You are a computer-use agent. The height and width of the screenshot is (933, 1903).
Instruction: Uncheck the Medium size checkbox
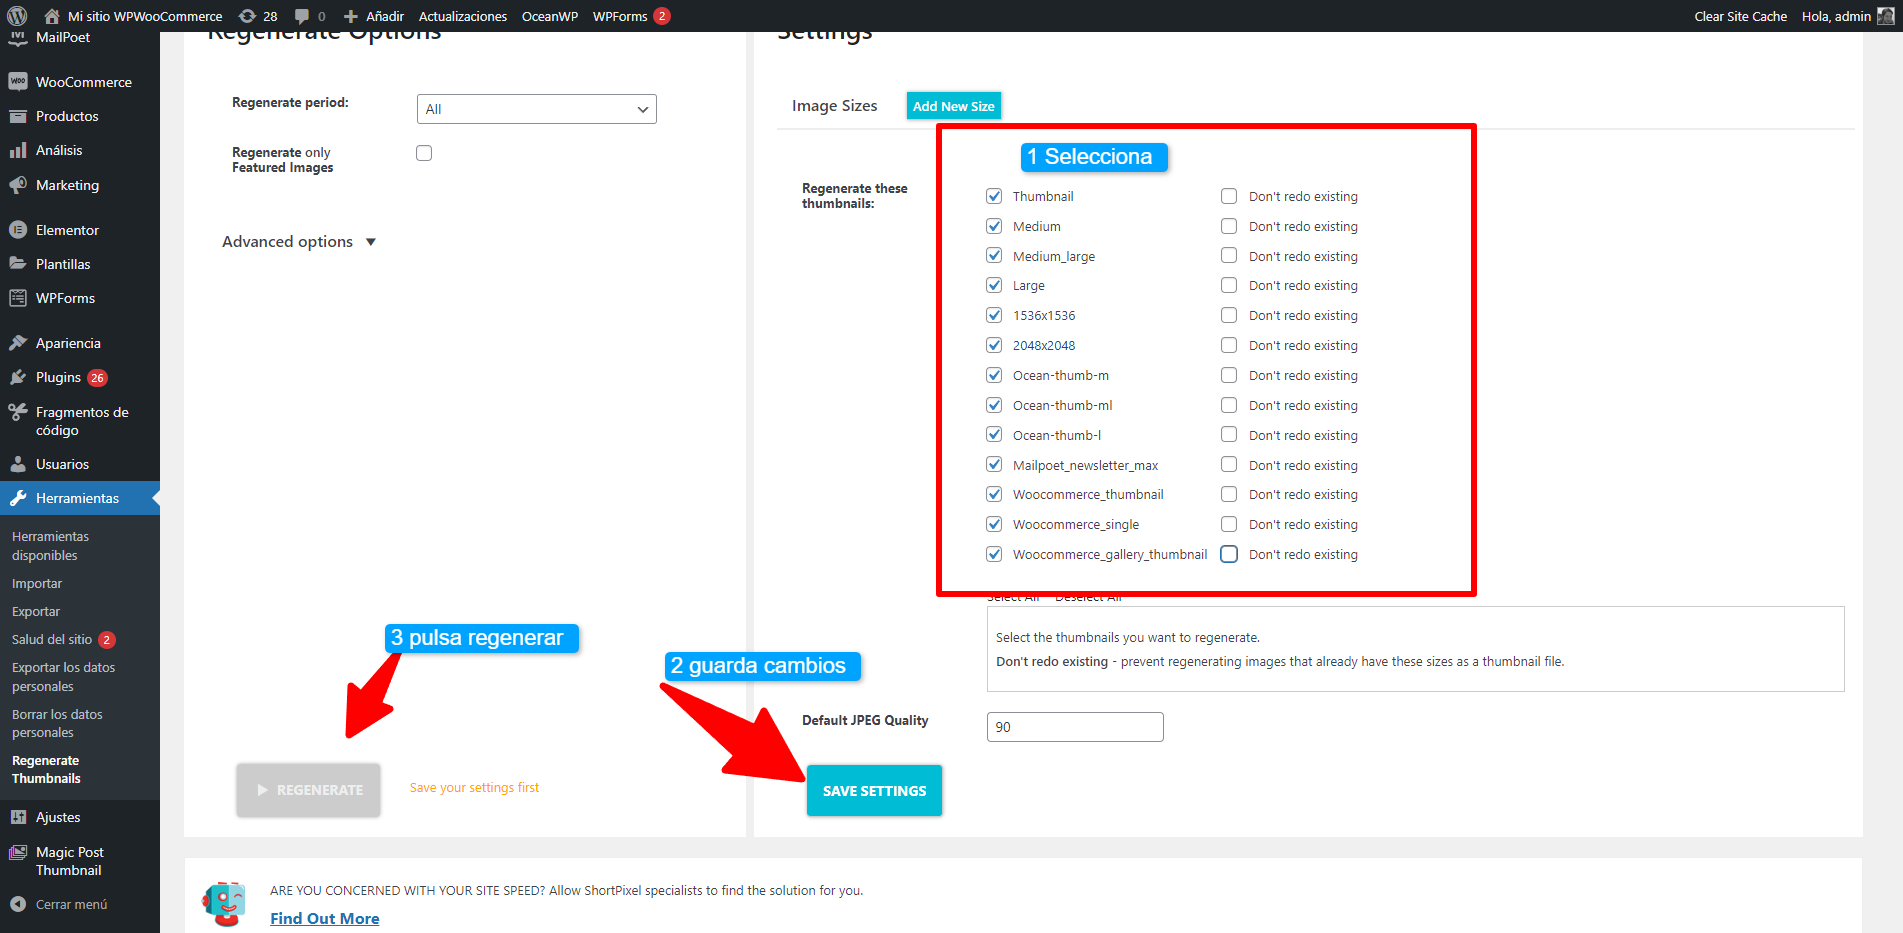point(994,226)
